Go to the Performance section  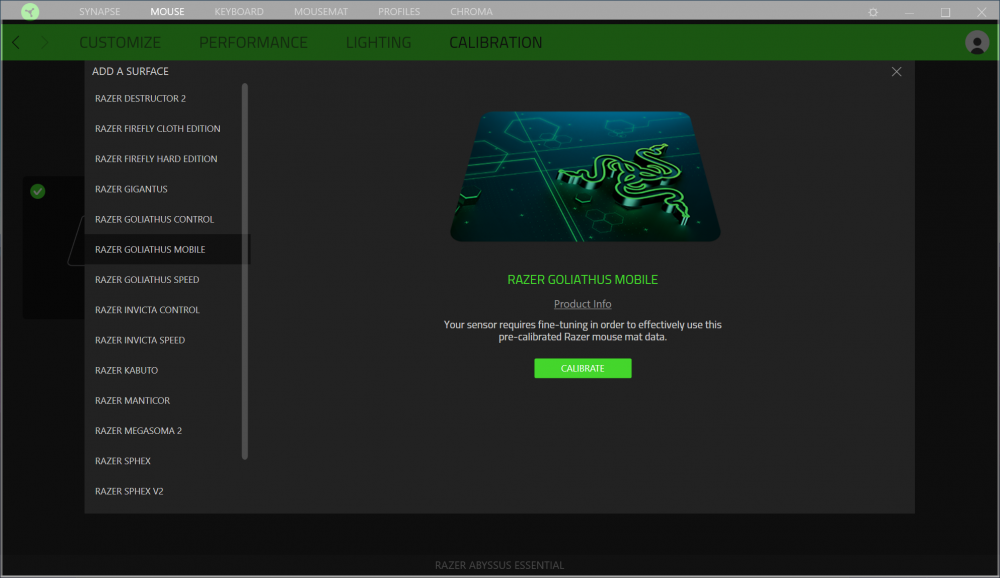tap(253, 43)
